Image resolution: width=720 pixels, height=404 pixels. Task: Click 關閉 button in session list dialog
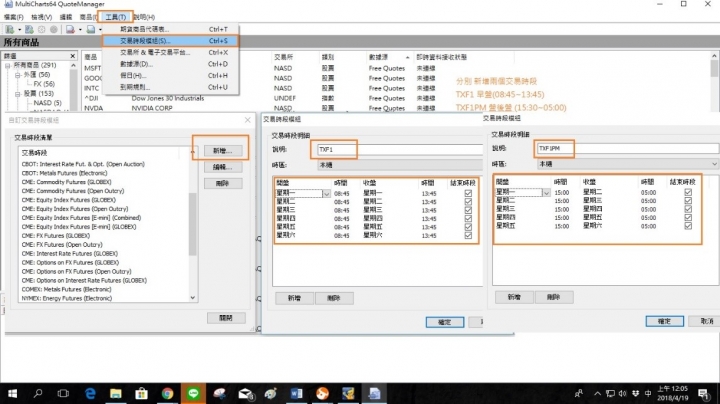point(226,318)
